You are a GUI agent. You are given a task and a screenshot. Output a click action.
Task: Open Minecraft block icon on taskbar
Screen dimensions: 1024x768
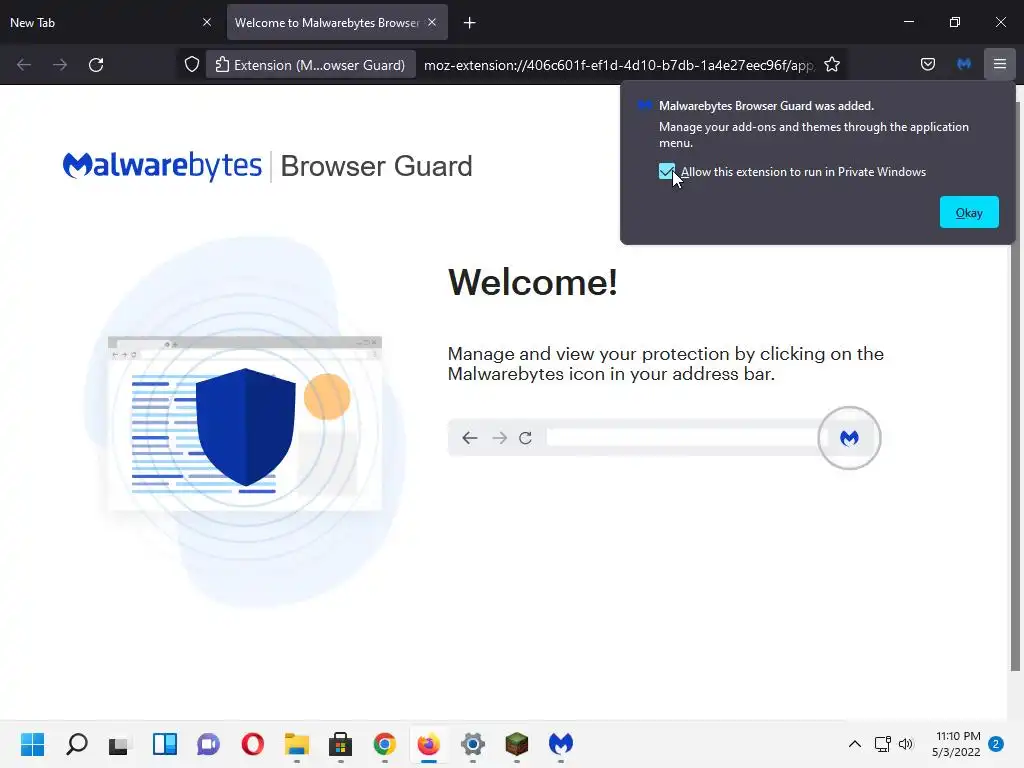[517, 744]
